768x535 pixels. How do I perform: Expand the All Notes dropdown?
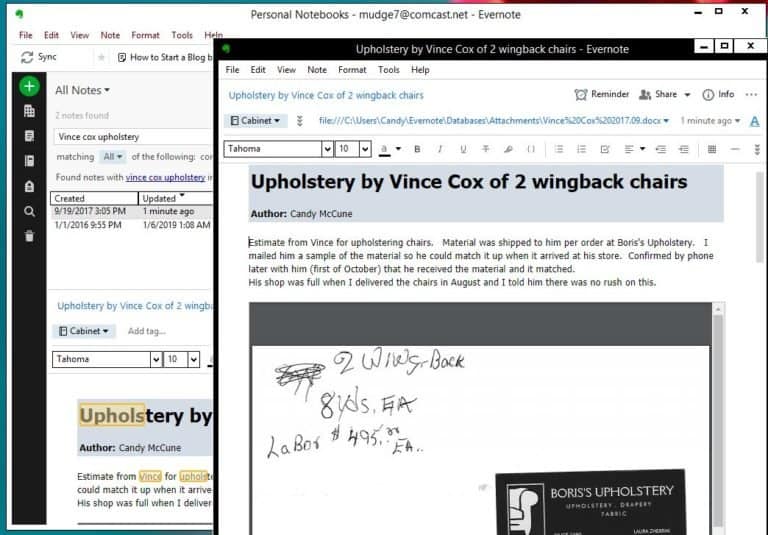click(x=82, y=90)
